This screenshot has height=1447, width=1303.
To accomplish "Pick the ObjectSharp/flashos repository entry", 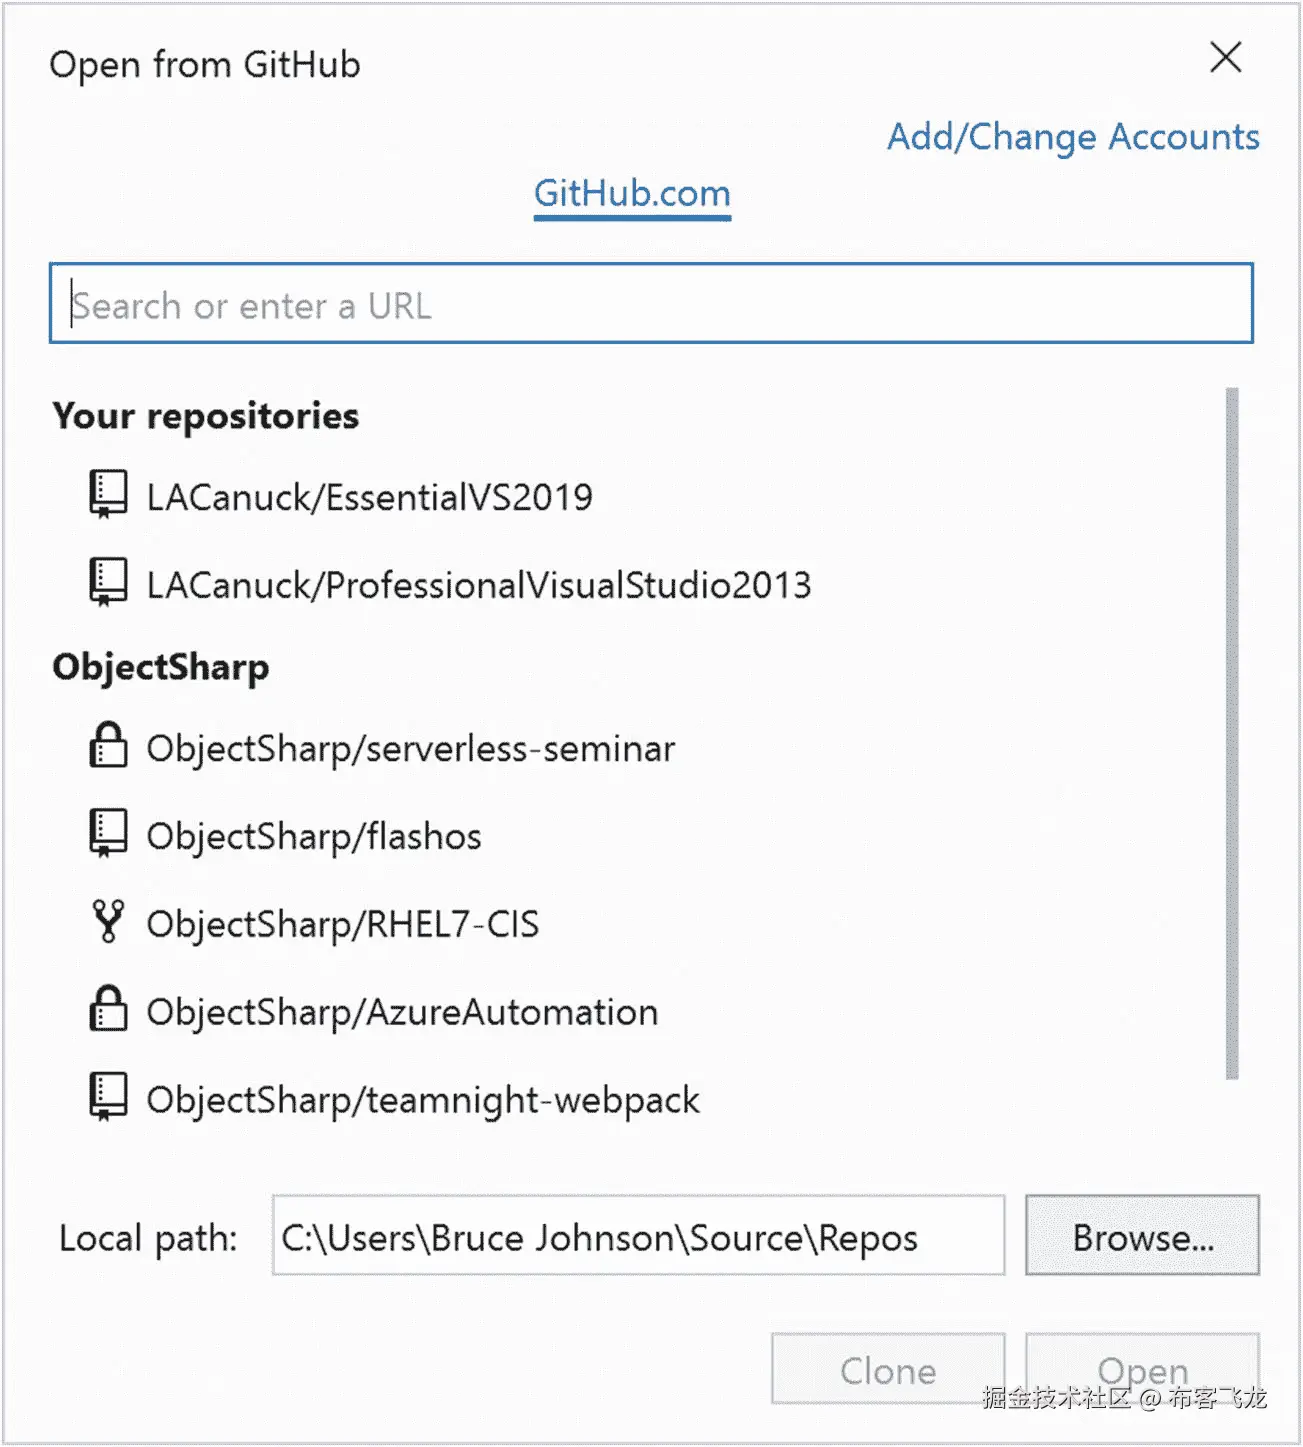I will coord(314,837).
